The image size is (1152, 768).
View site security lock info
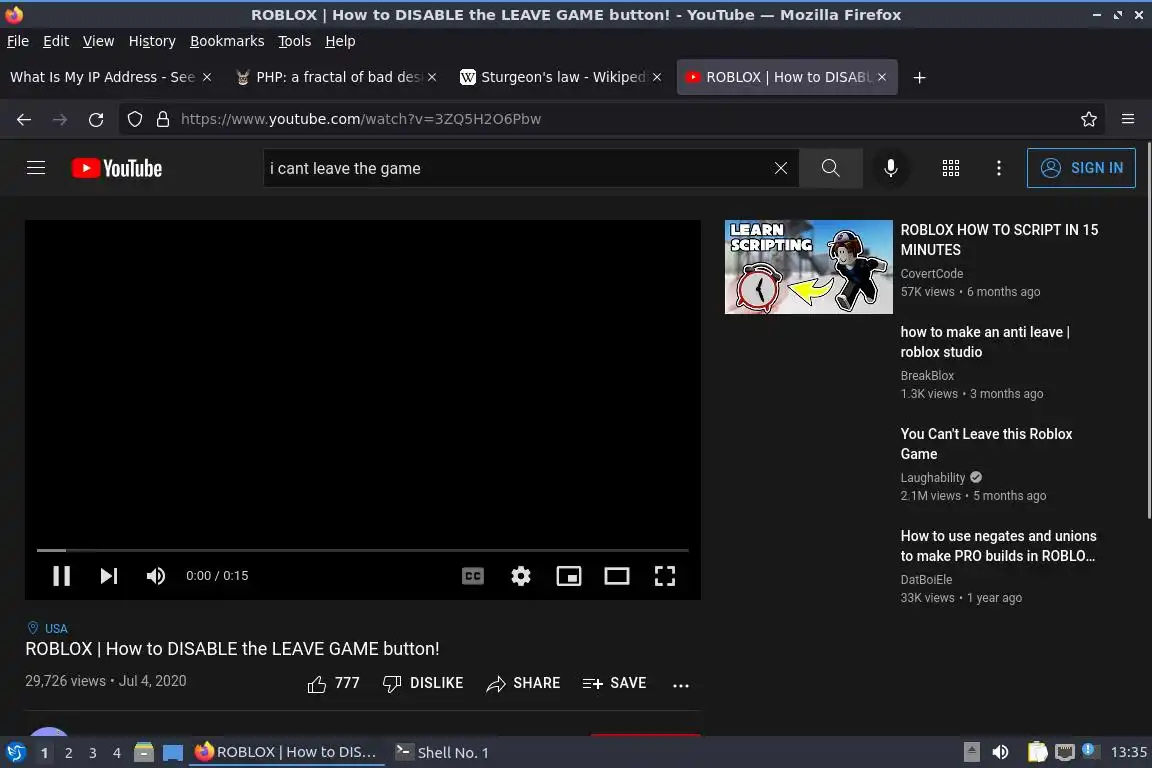163,119
